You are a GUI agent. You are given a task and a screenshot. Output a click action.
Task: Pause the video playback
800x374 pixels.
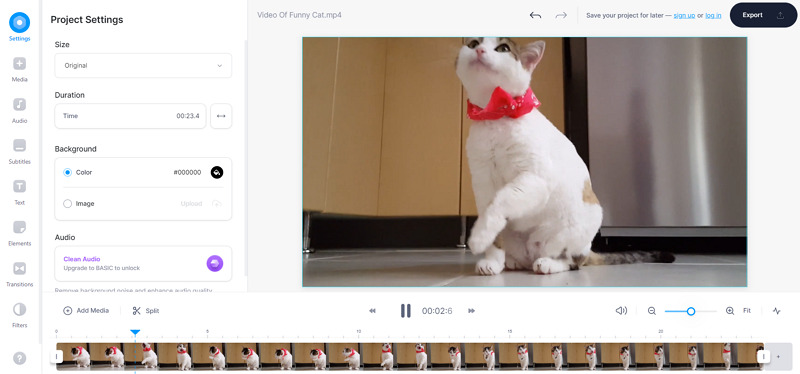coord(406,311)
